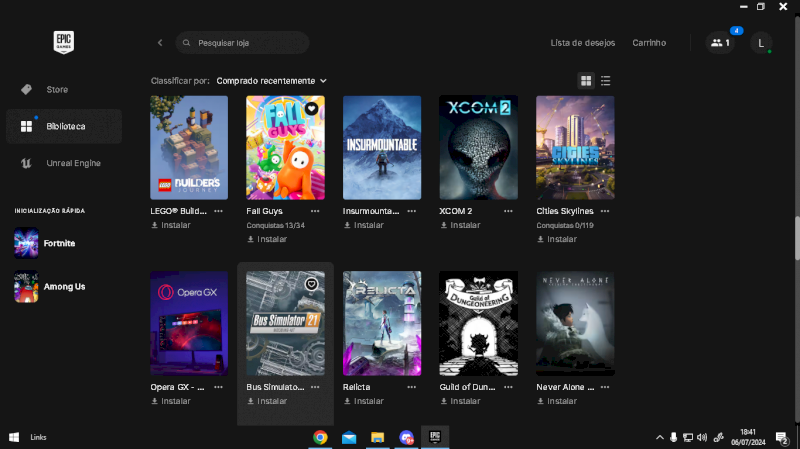The height and width of the screenshot is (449, 800).
Task: Click Lista de desejos link
Action: point(582,43)
